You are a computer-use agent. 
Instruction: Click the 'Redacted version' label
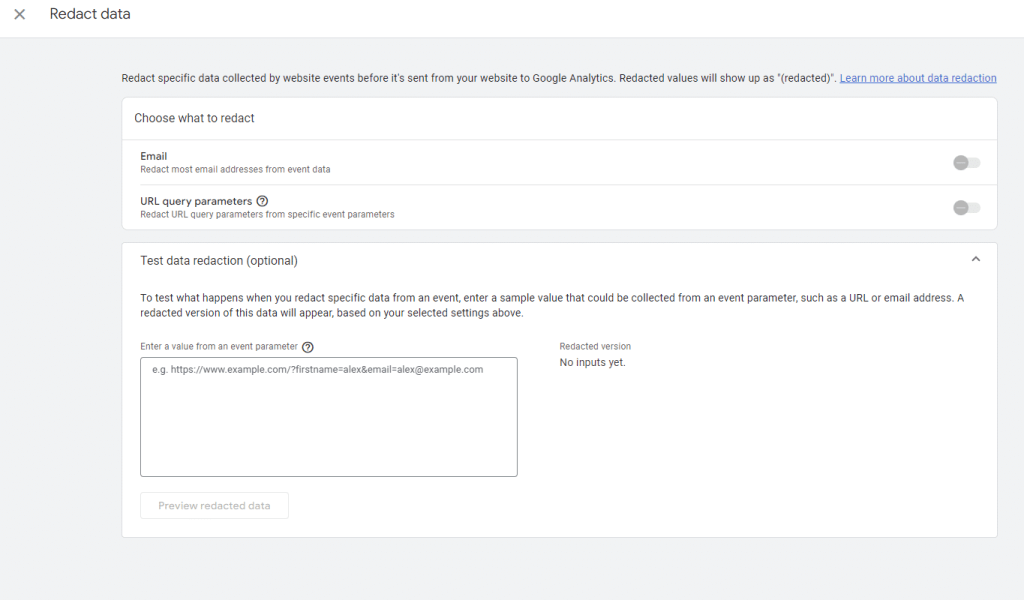(595, 346)
